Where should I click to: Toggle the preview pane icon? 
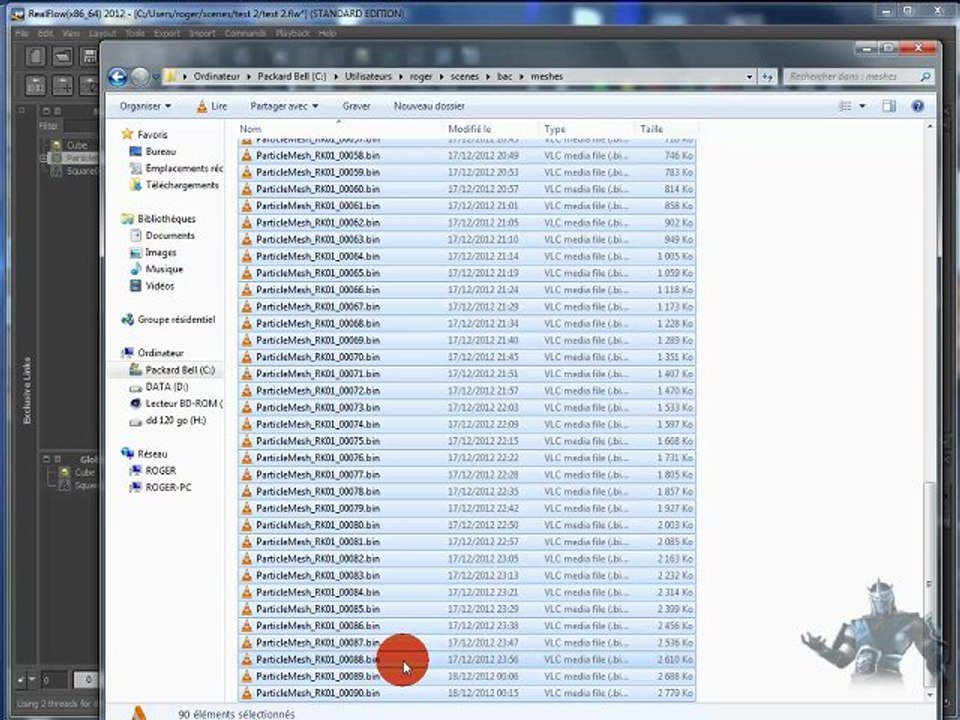(x=889, y=106)
